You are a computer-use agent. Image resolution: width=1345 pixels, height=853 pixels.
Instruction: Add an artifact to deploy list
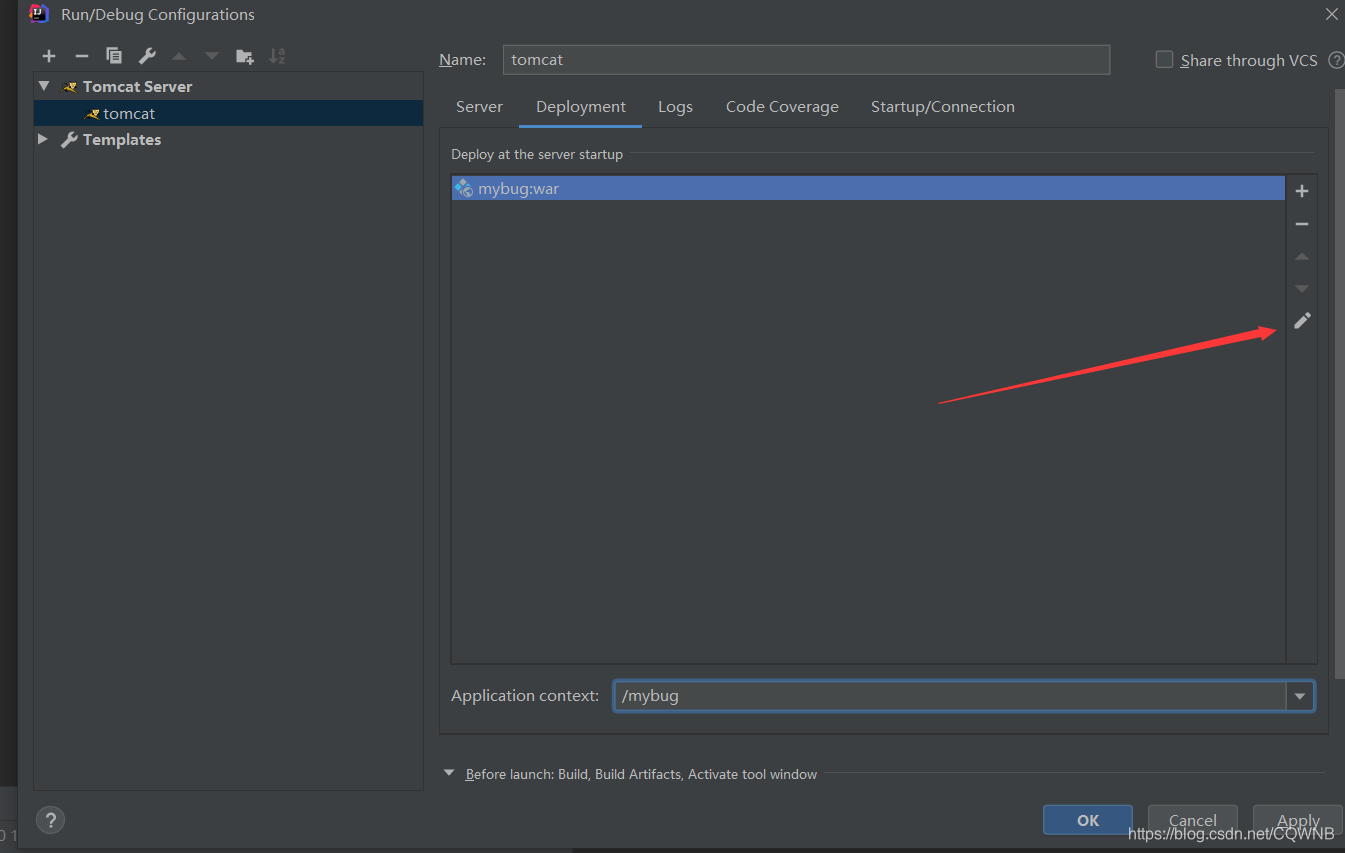click(1302, 191)
